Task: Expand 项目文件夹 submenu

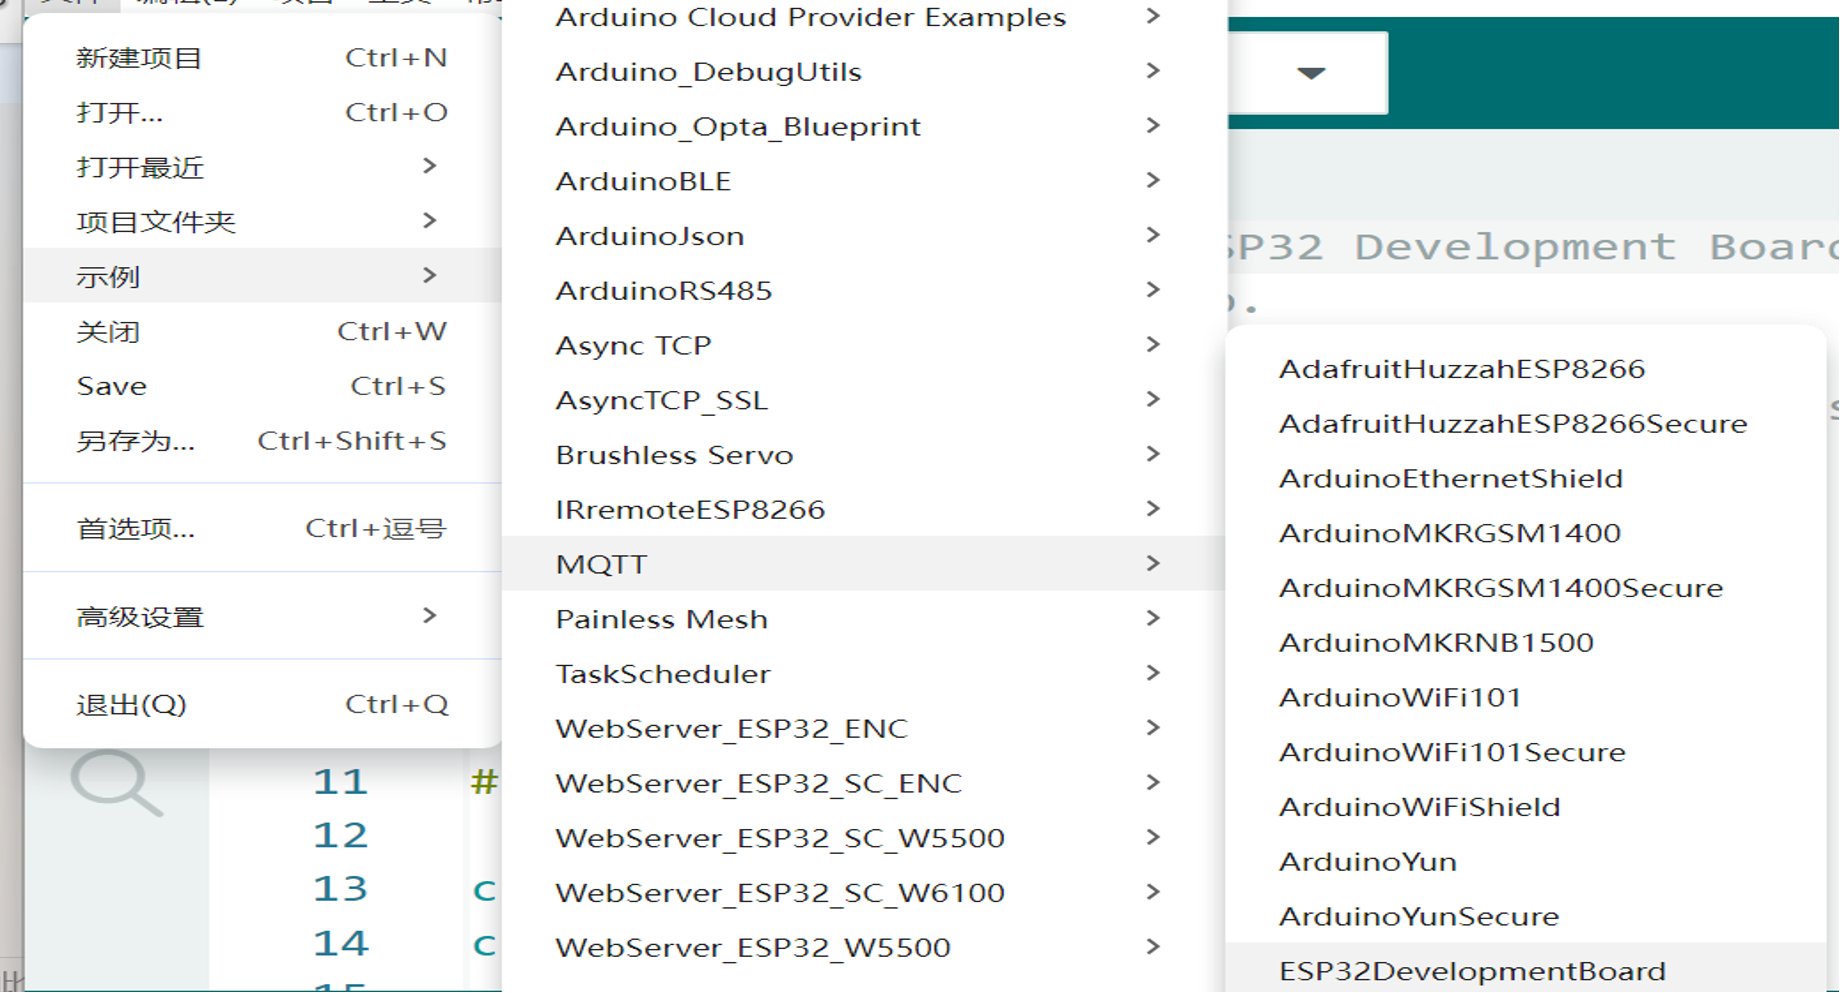Action: (262, 221)
